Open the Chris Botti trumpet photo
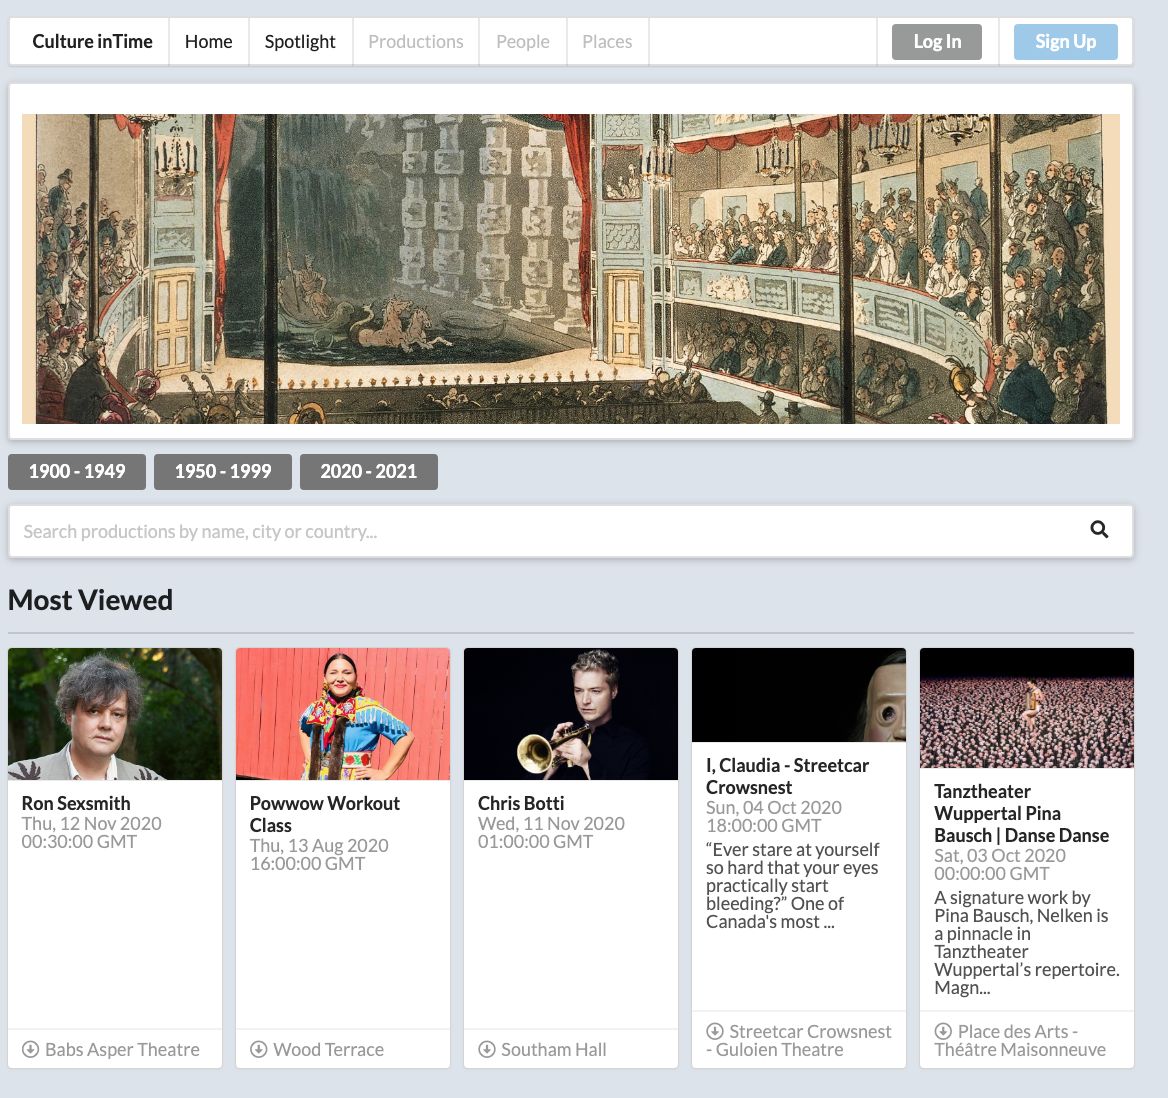The height and width of the screenshot is (1098, 1168). point(571,714)
